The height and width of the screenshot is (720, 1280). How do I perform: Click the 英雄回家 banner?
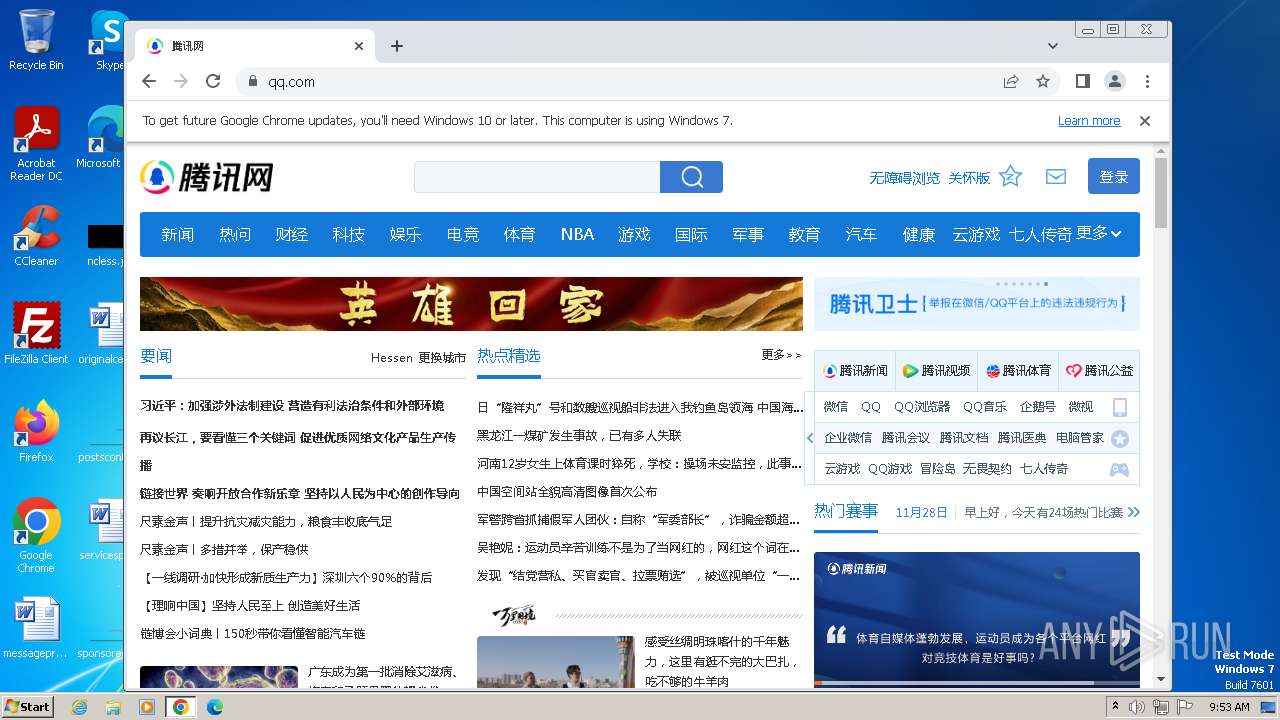click(471, 304)
